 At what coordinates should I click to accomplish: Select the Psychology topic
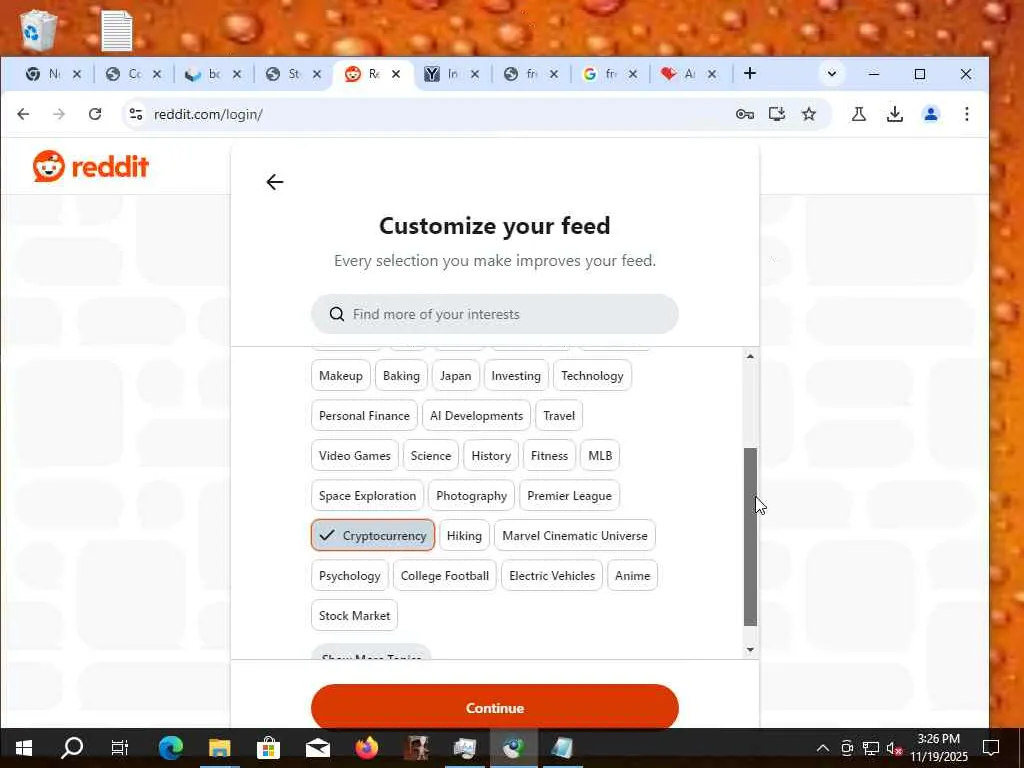349,575
